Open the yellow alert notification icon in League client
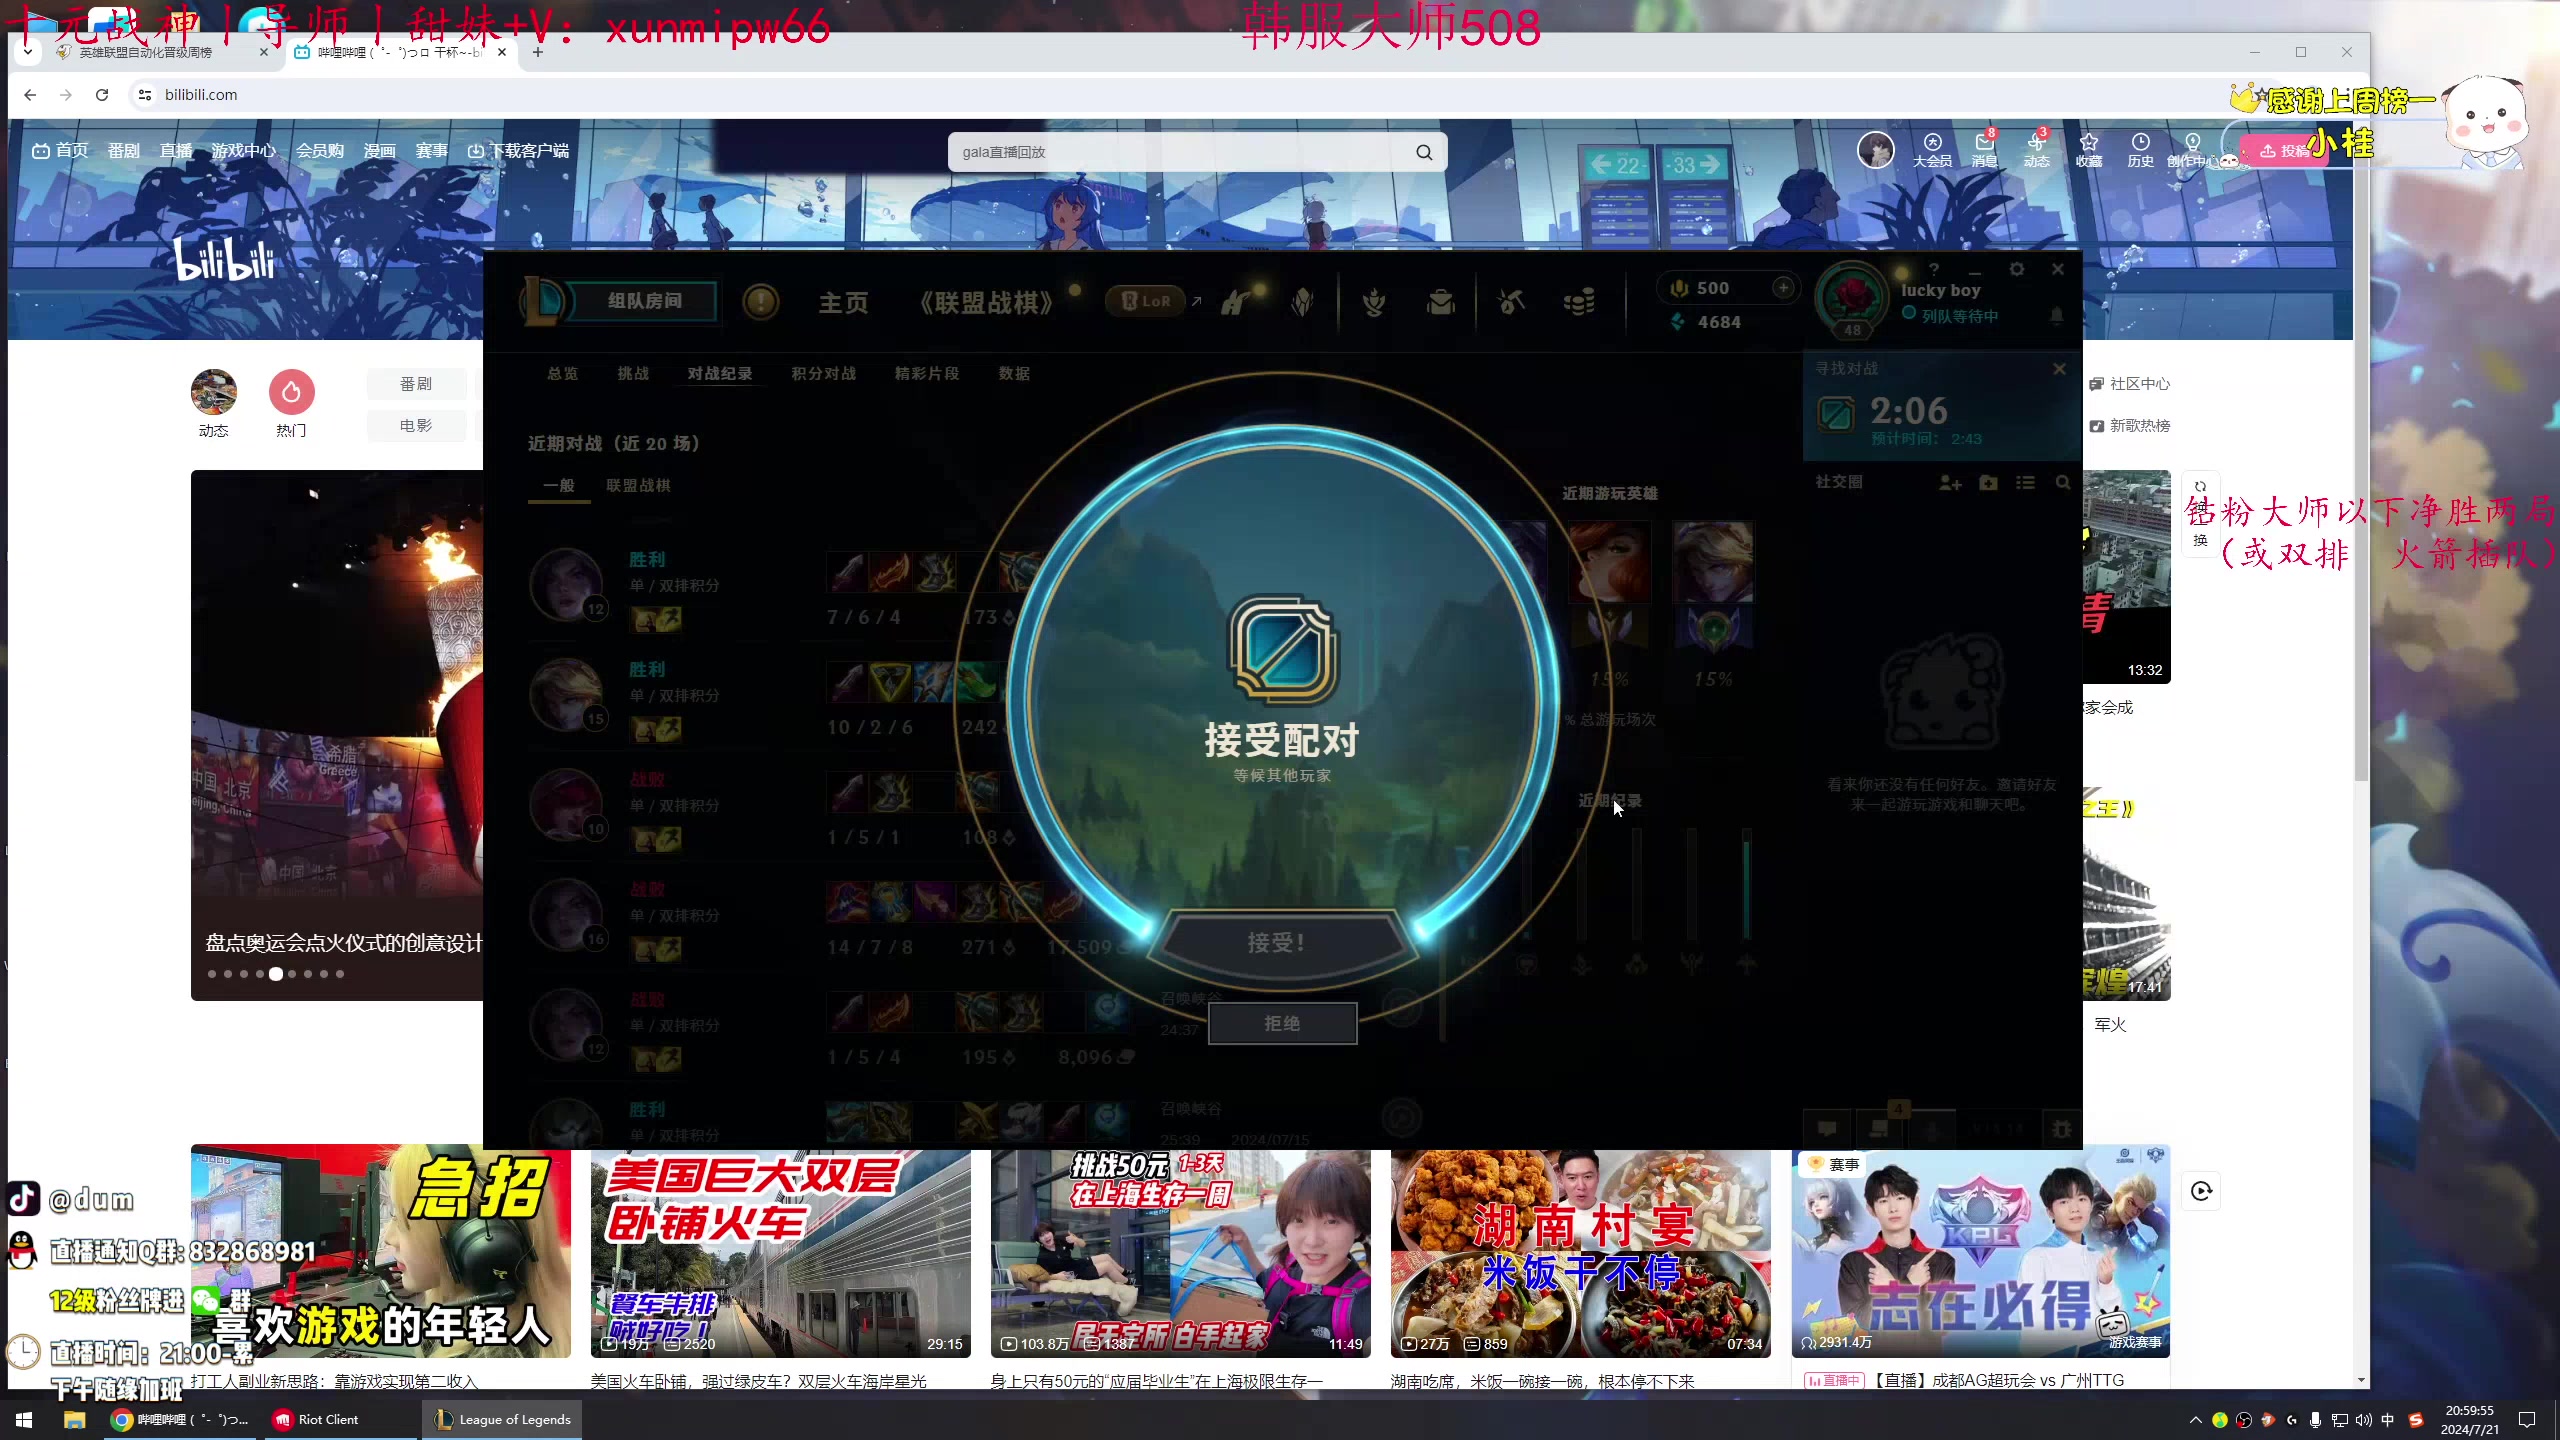This screenshot has height=1440, width=2560. coord(761,301)
